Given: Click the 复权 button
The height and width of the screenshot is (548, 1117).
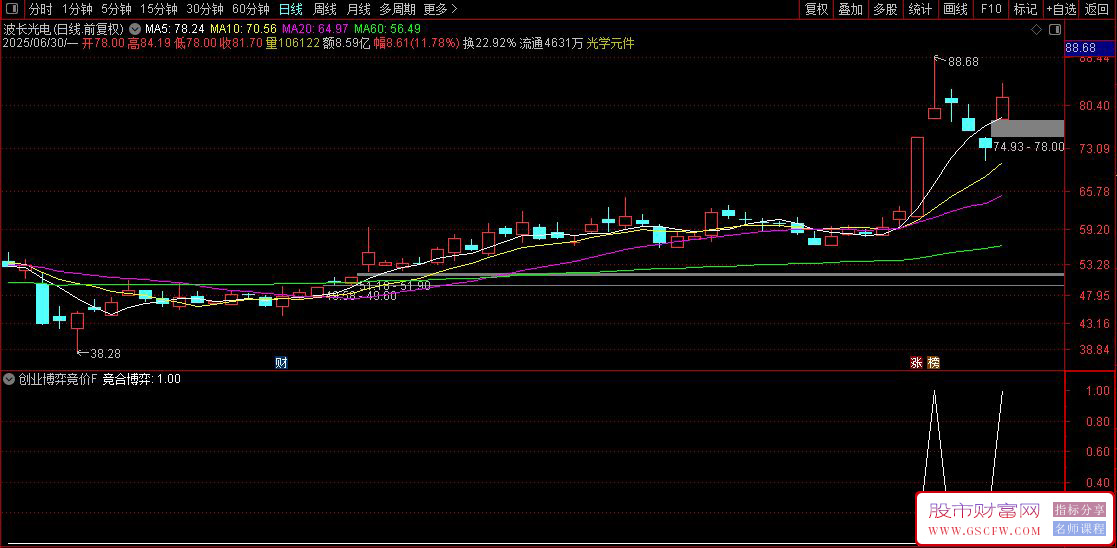Looking at the screenshot, I should tap(816, 9).
